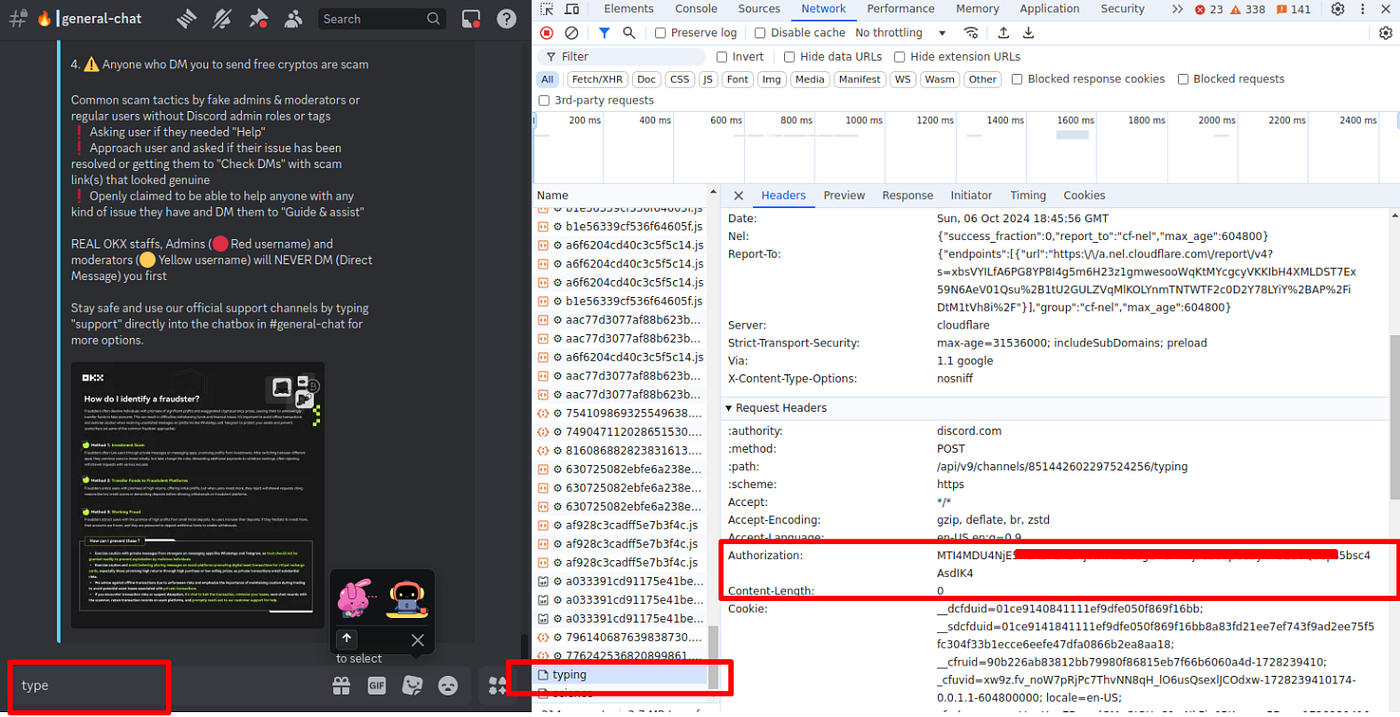Close the sticker suggestion popup
This screenshot has height=717, width=1400.
point(418,640)
